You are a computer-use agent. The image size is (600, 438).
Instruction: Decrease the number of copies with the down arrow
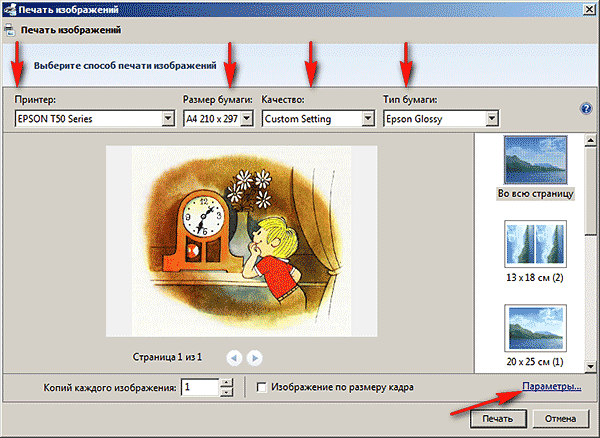coord(226,392)
